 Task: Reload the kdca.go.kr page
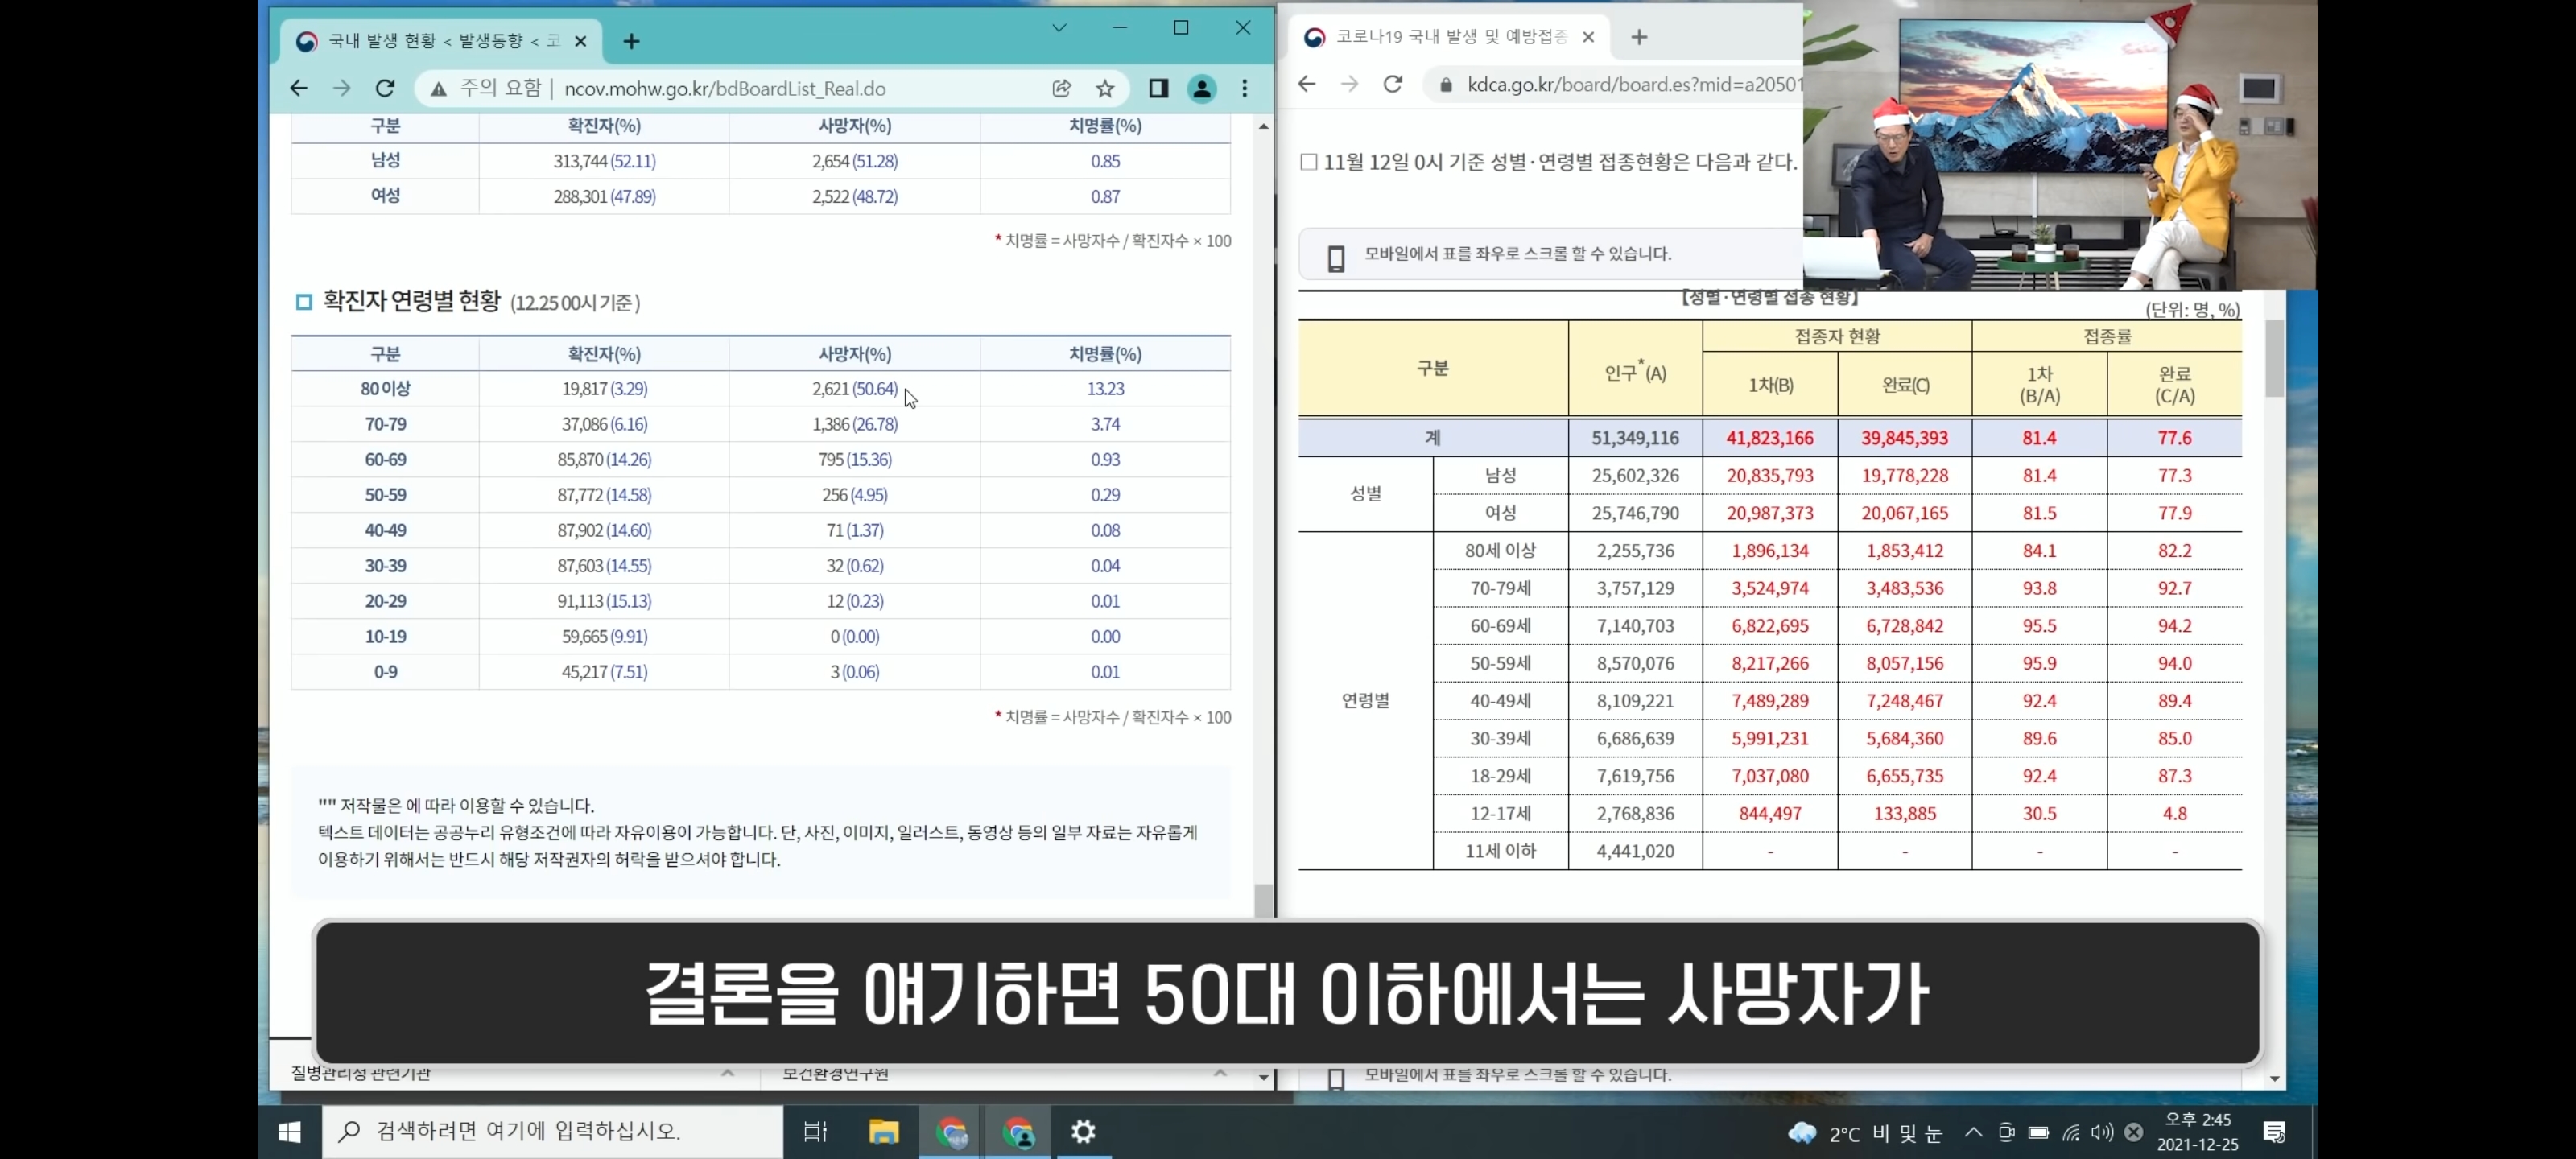coord(1392,84)
